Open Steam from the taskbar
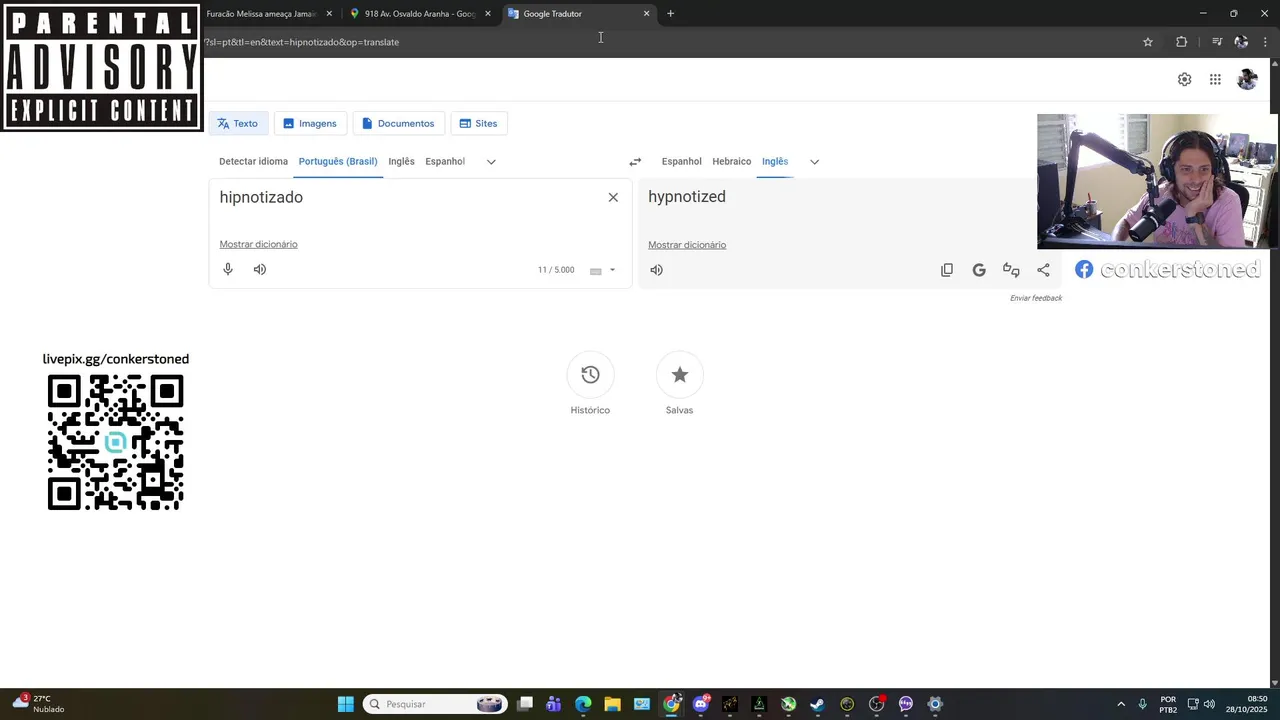Image resolution: width=1280 pixels, height=720 pixels. [x=817, y=704]
